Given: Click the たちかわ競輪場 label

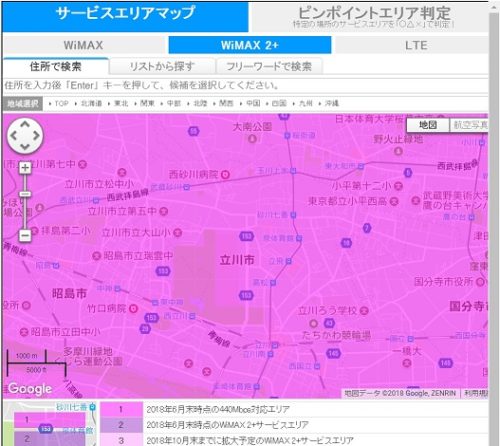Looking at the screenshot, I should tap(336, 335).
